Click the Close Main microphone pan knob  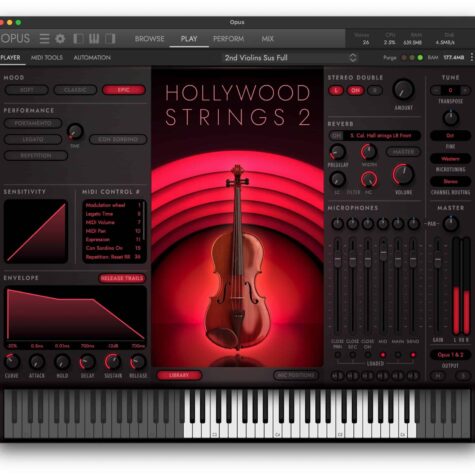[338, 224]
